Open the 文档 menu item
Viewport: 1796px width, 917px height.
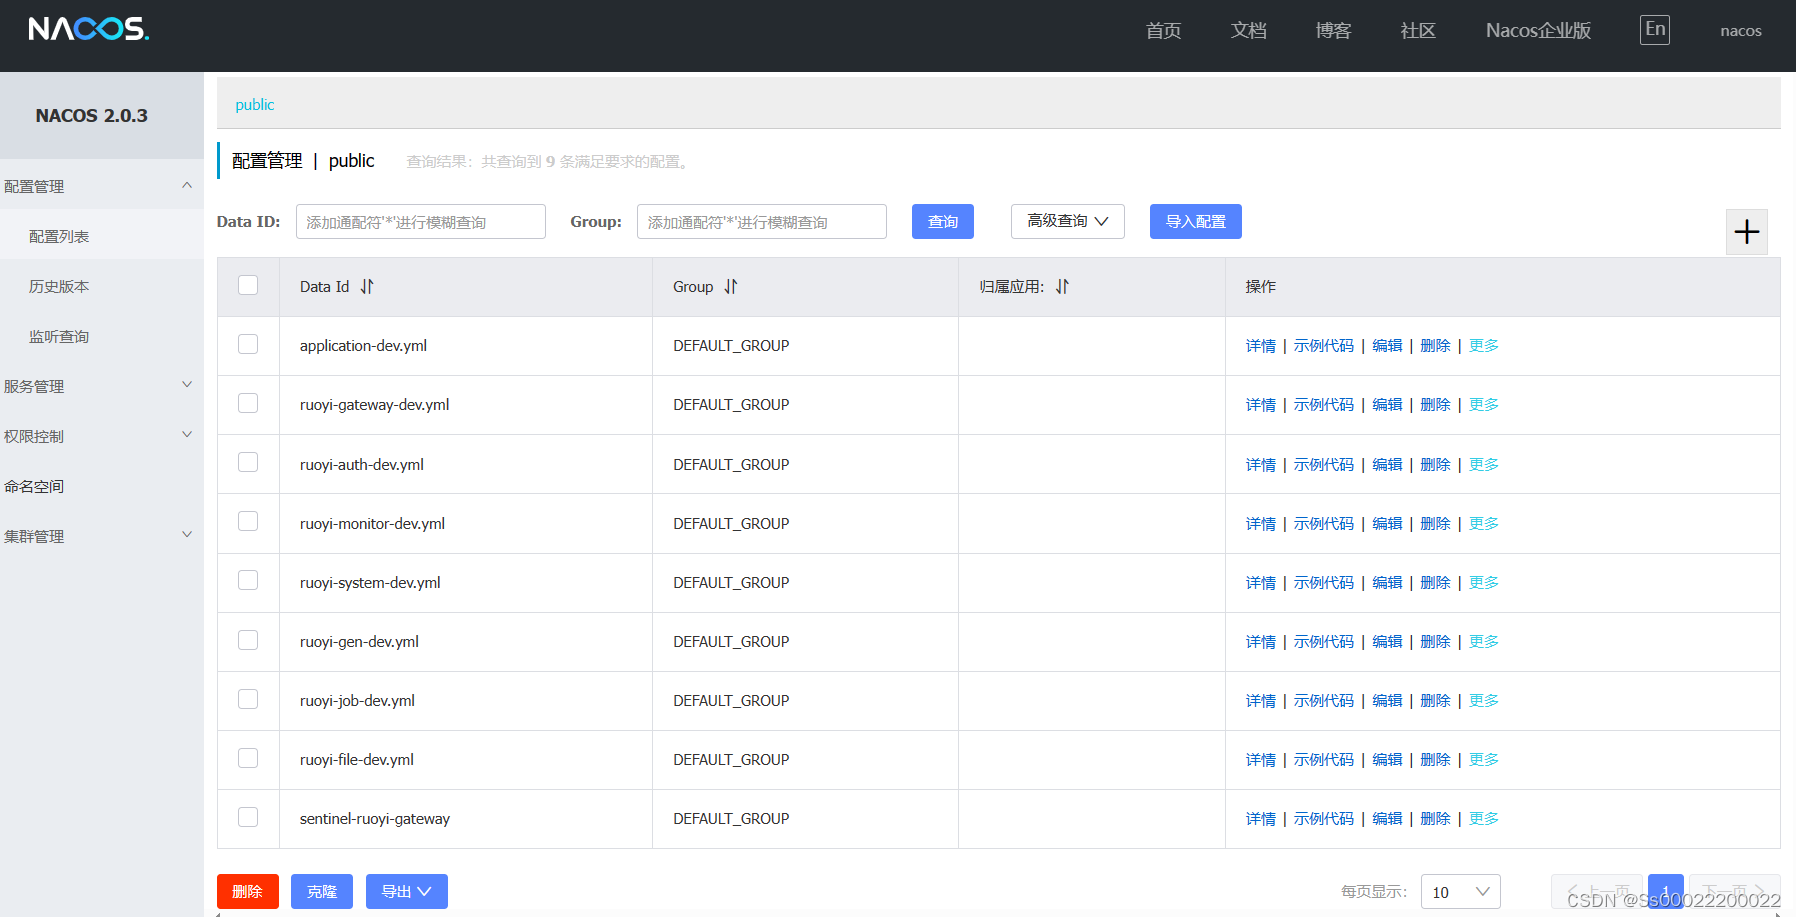[x=1247, y=30]
